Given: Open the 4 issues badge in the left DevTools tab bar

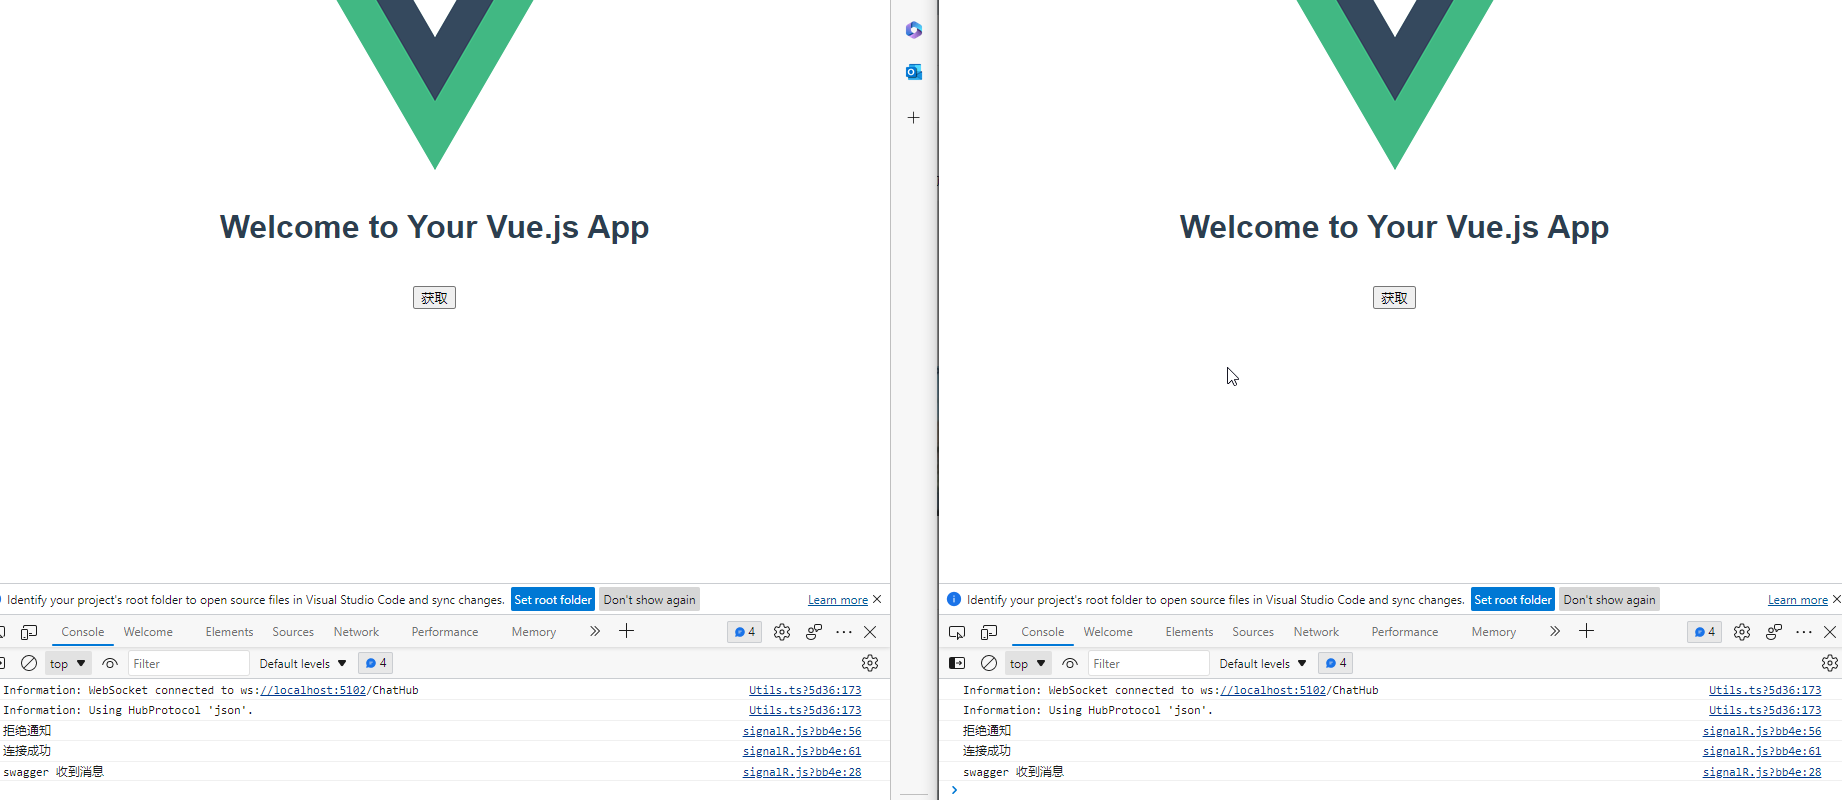Looking at the screenshot, I should pyautogui.click(x=745, y=632).
